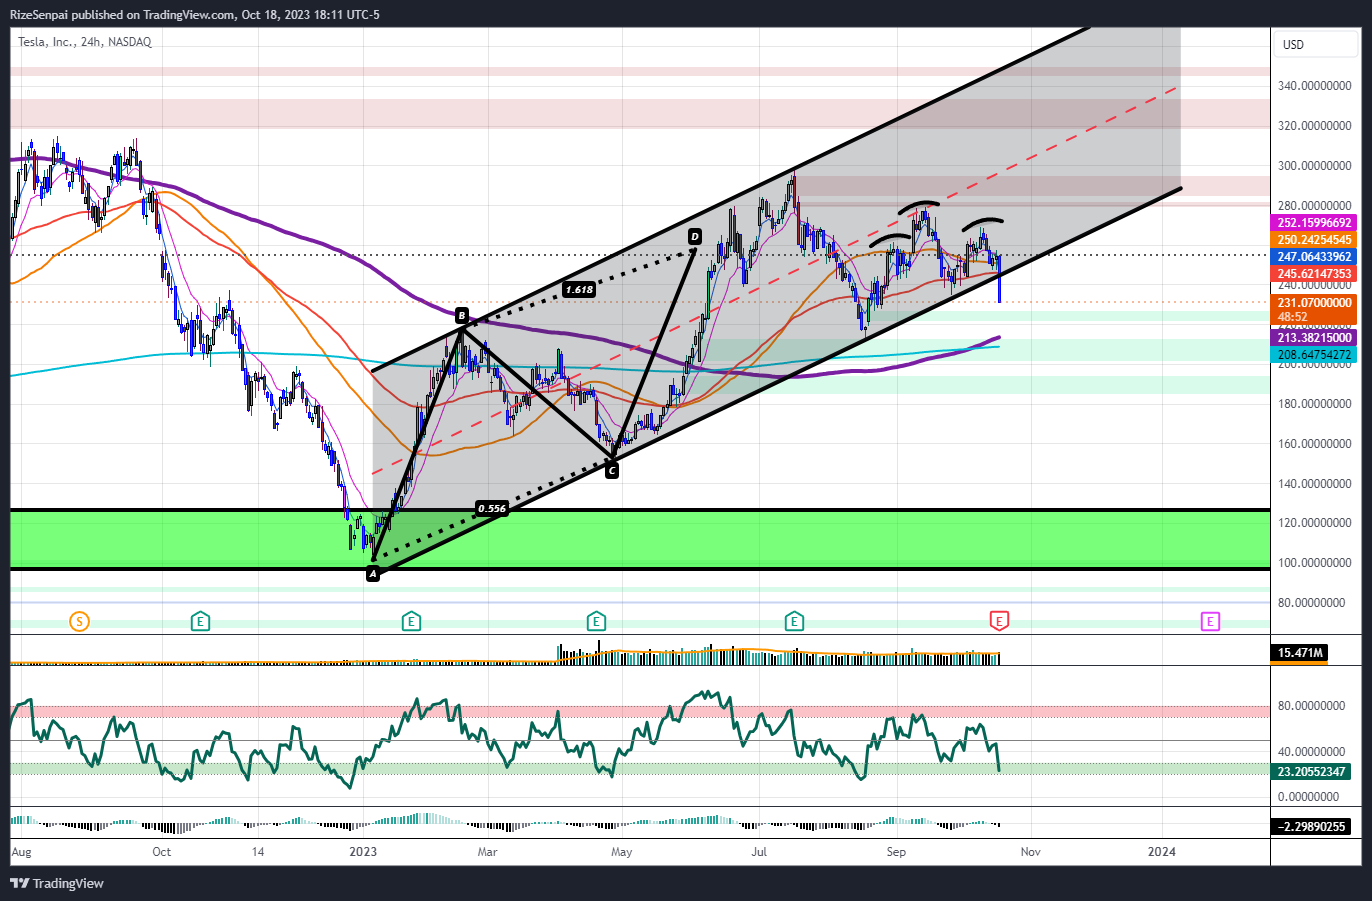Screen dimensions: 1372x901
Task: Click the 2023 date on time axis
Action: click(x=363, y=852)
